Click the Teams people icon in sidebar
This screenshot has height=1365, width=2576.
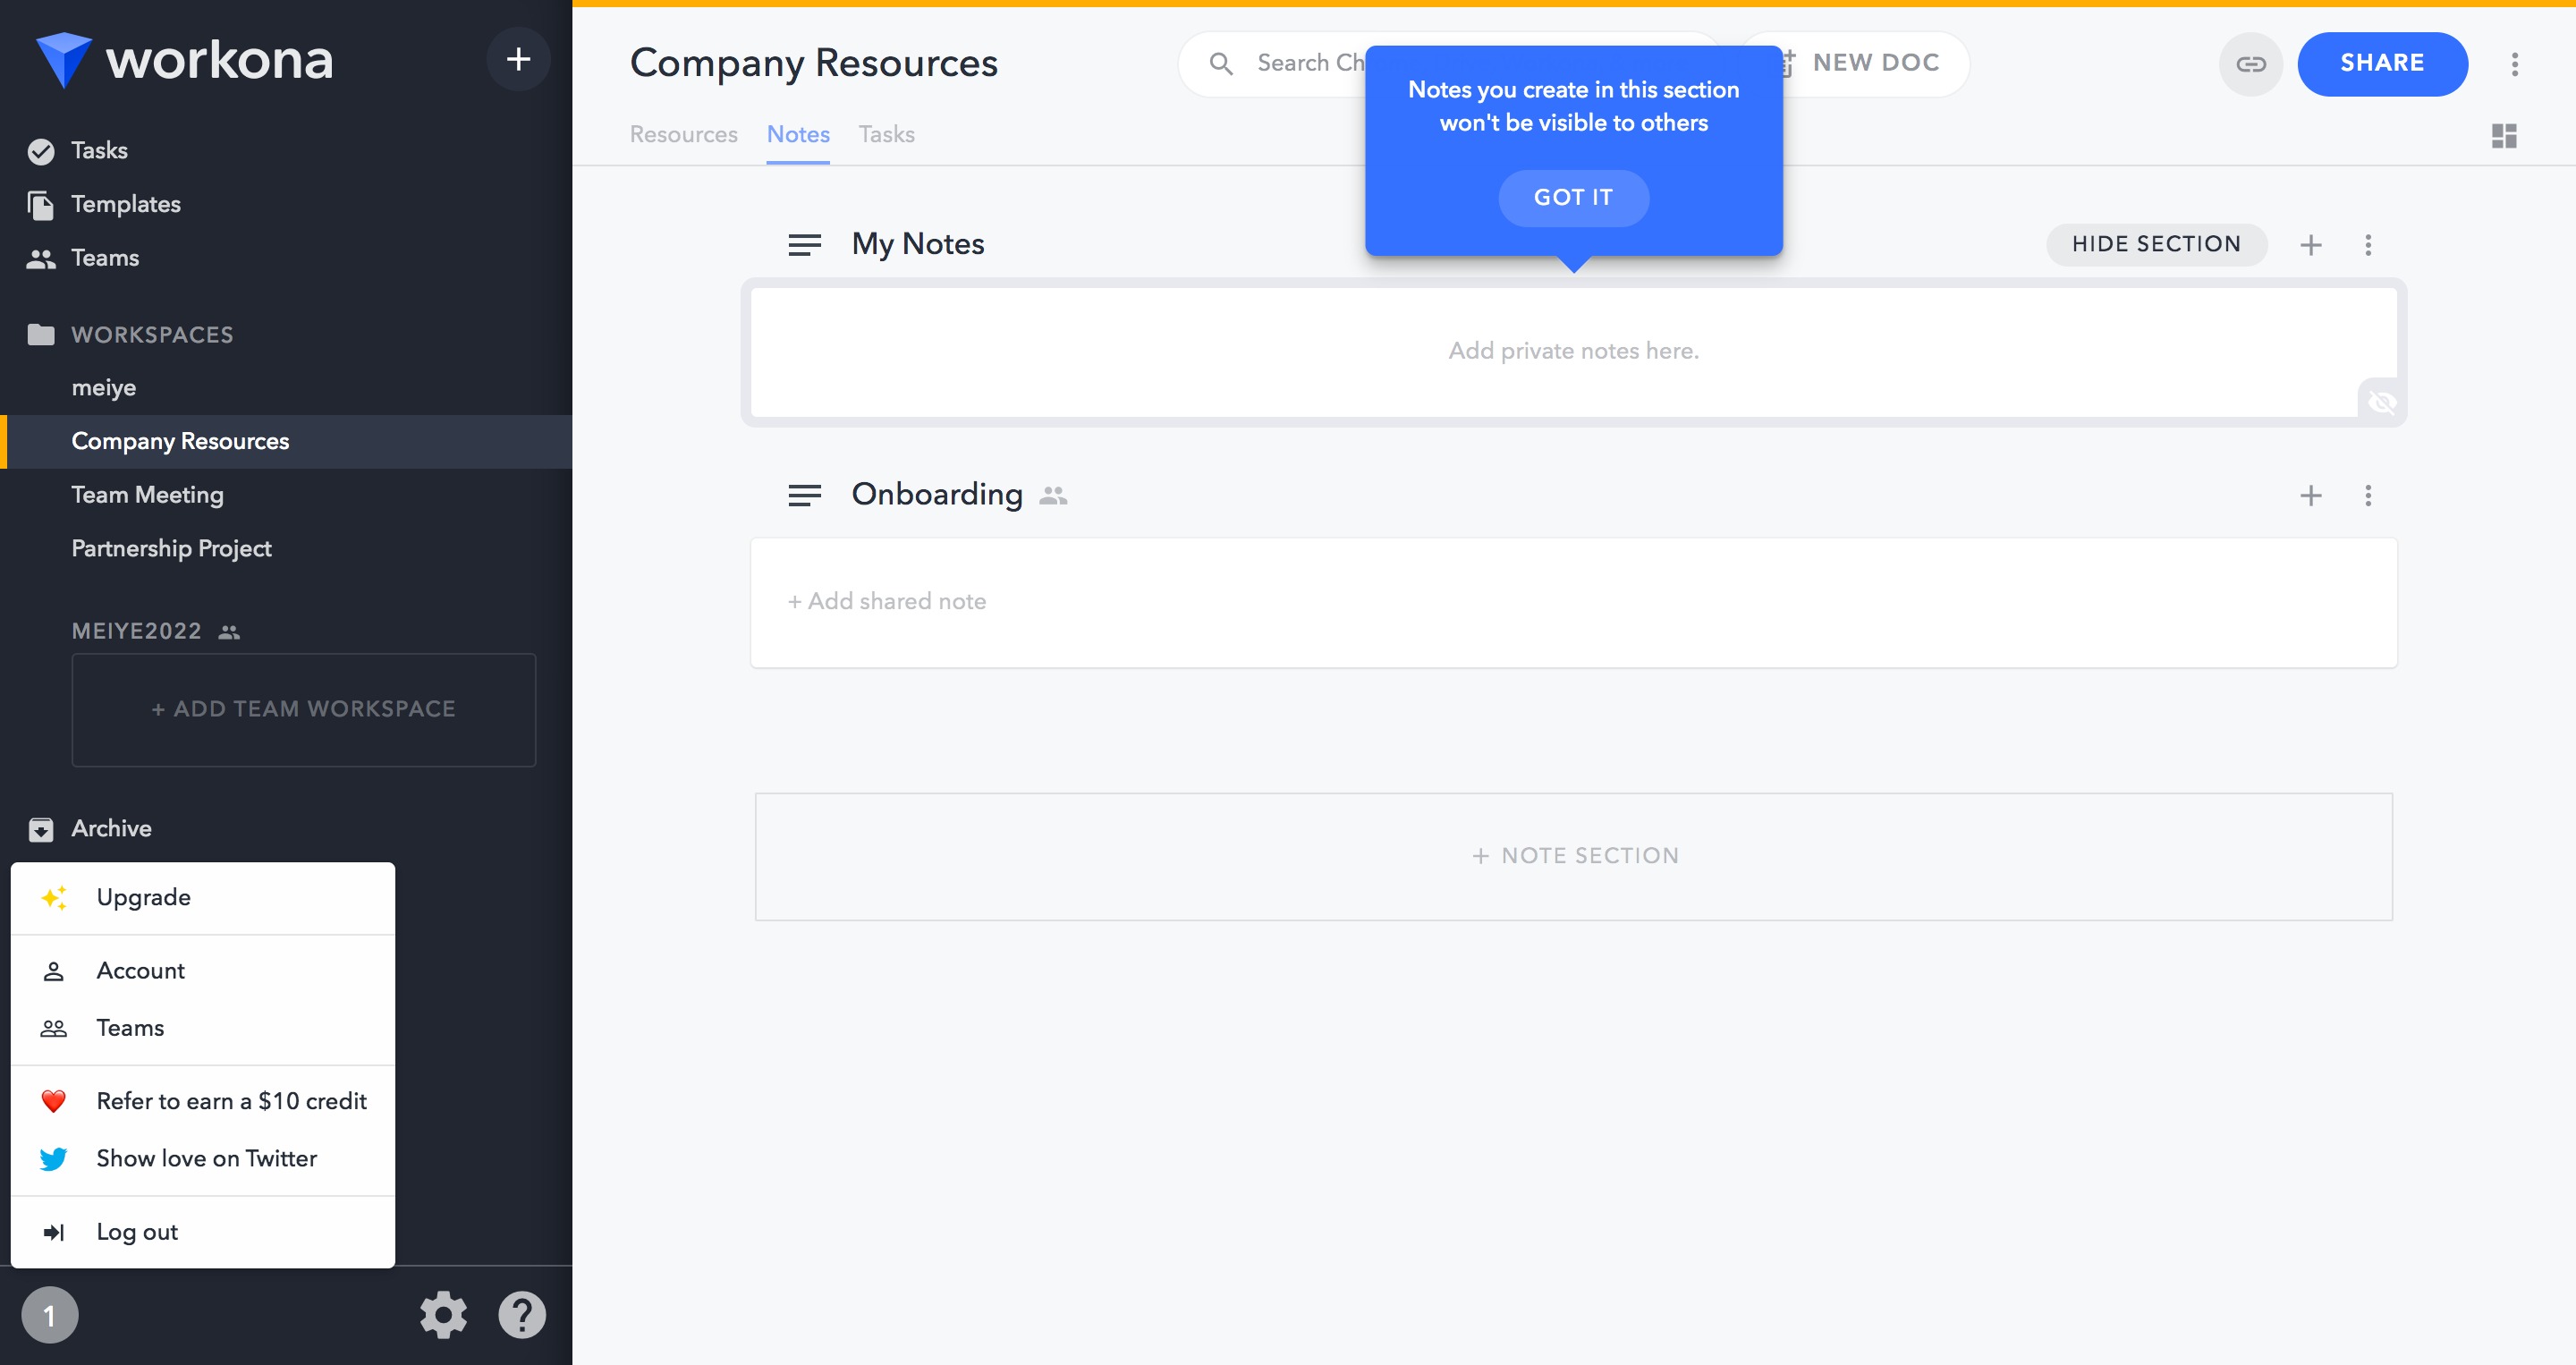[41, 259]
